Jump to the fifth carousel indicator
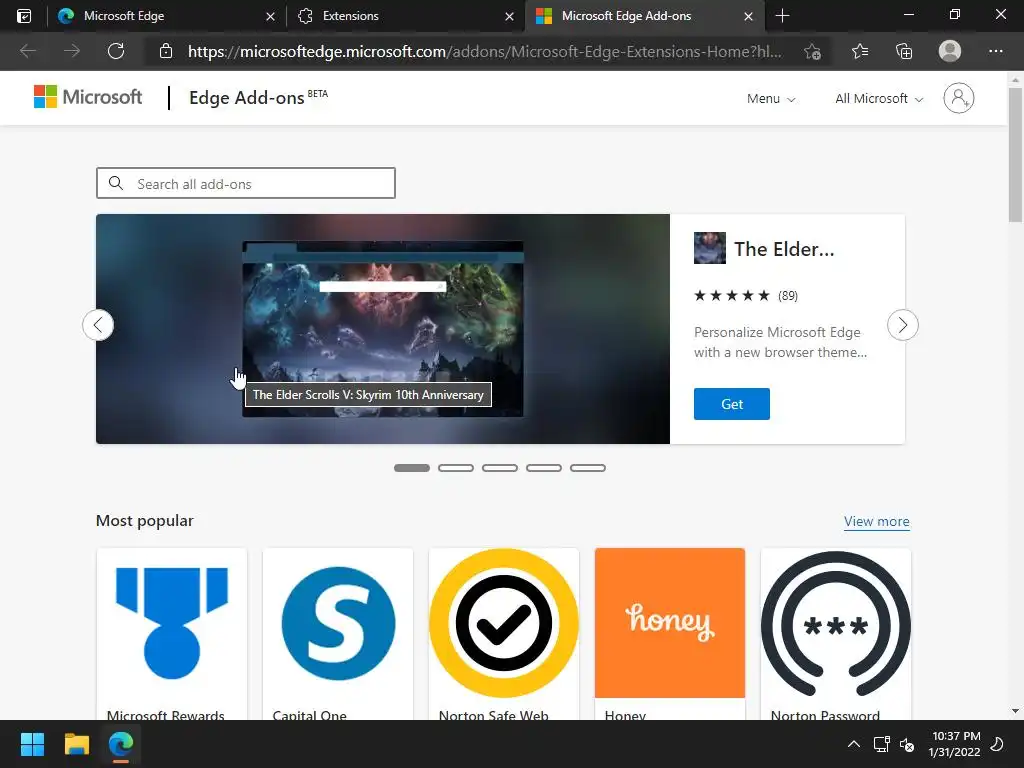 [x=588, y=468]
